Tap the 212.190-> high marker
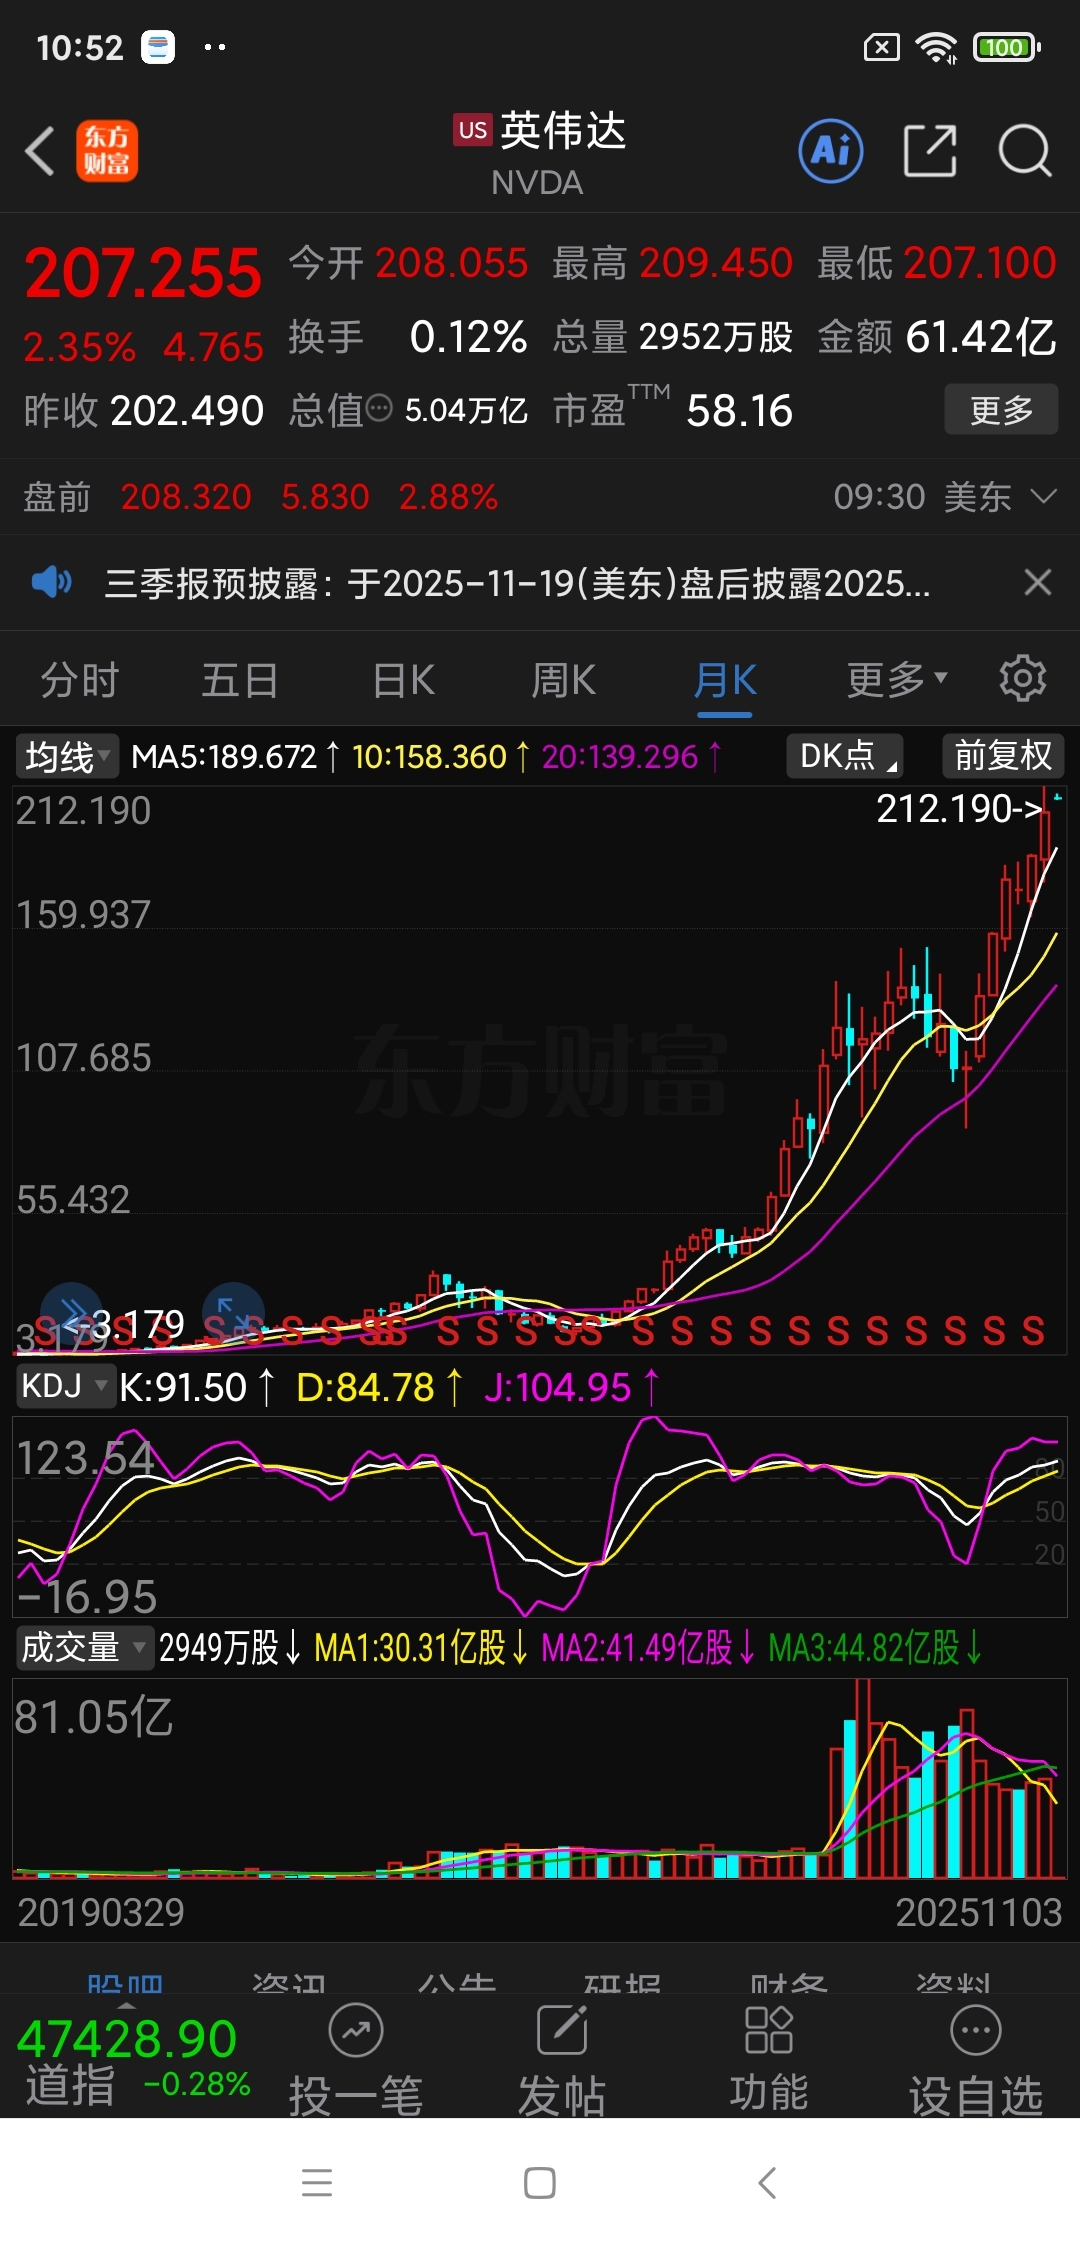The image size is (1080, 2248). tap(959, 809)
